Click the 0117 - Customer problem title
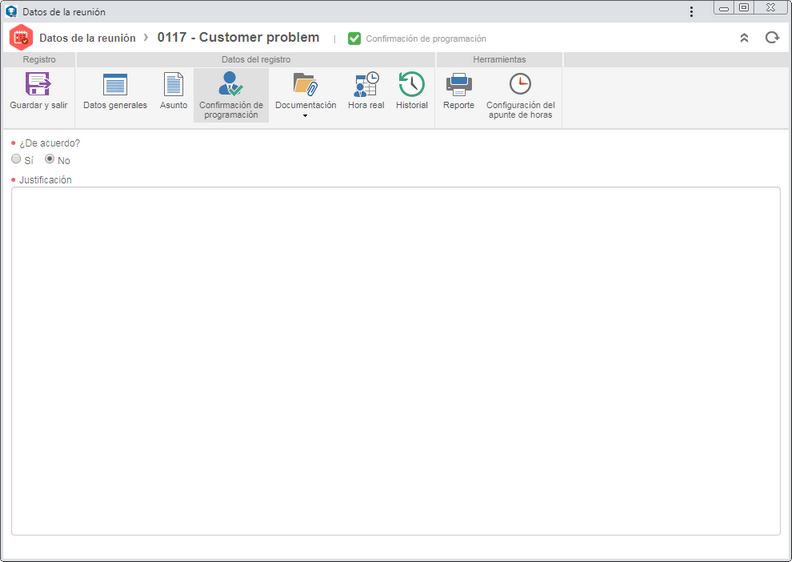792x562 pixels. tap(238, 37)
